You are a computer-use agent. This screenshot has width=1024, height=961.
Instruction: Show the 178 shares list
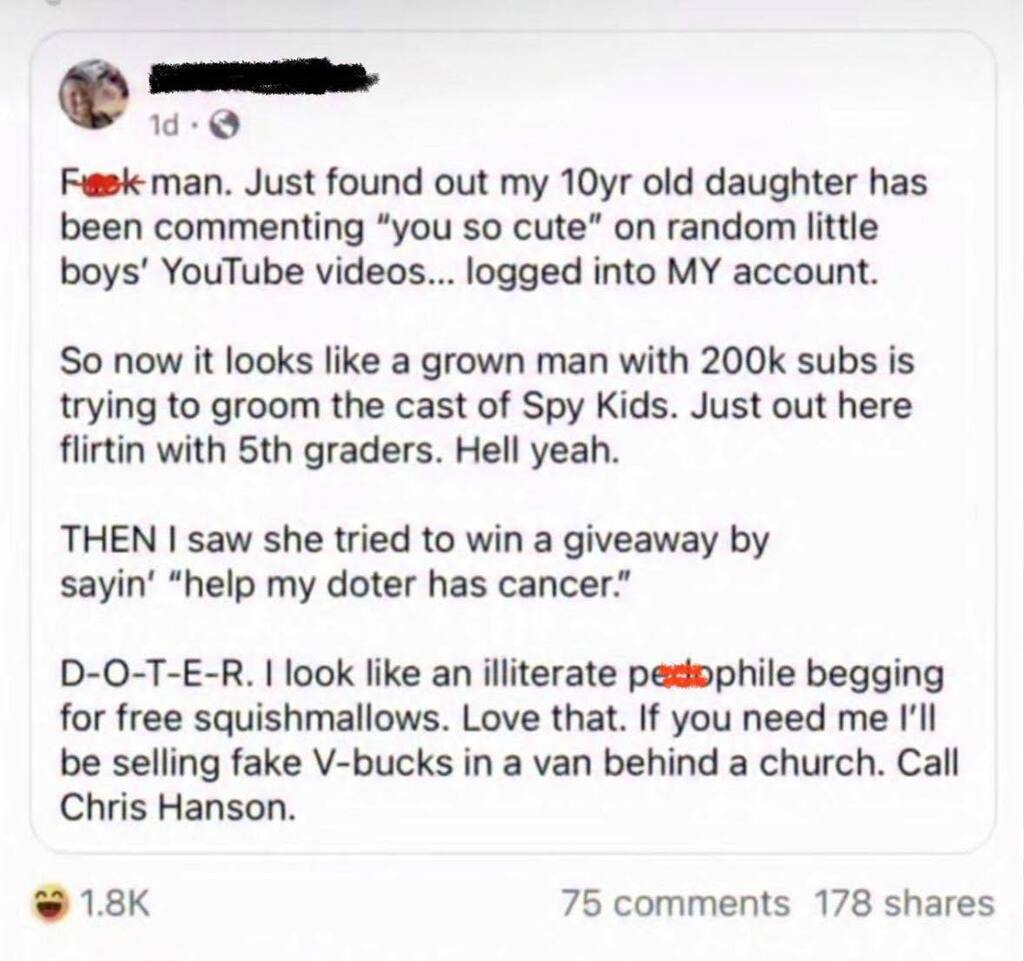point(904,904)
